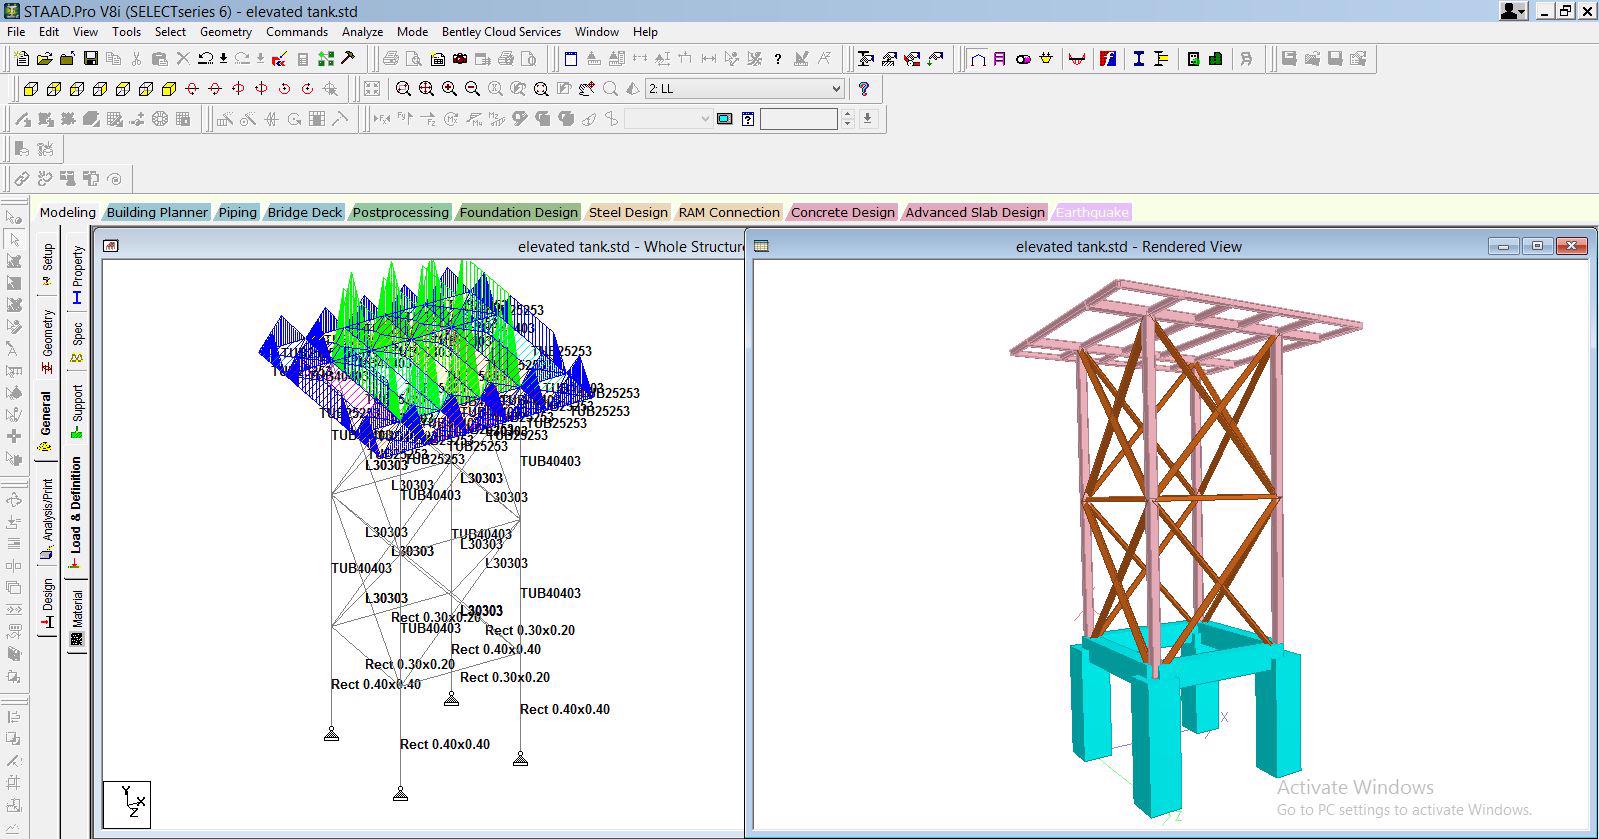Screen dimensions: 1599x839
Task: Switch to the Postprocessing tab
Action: click(400, 212)
